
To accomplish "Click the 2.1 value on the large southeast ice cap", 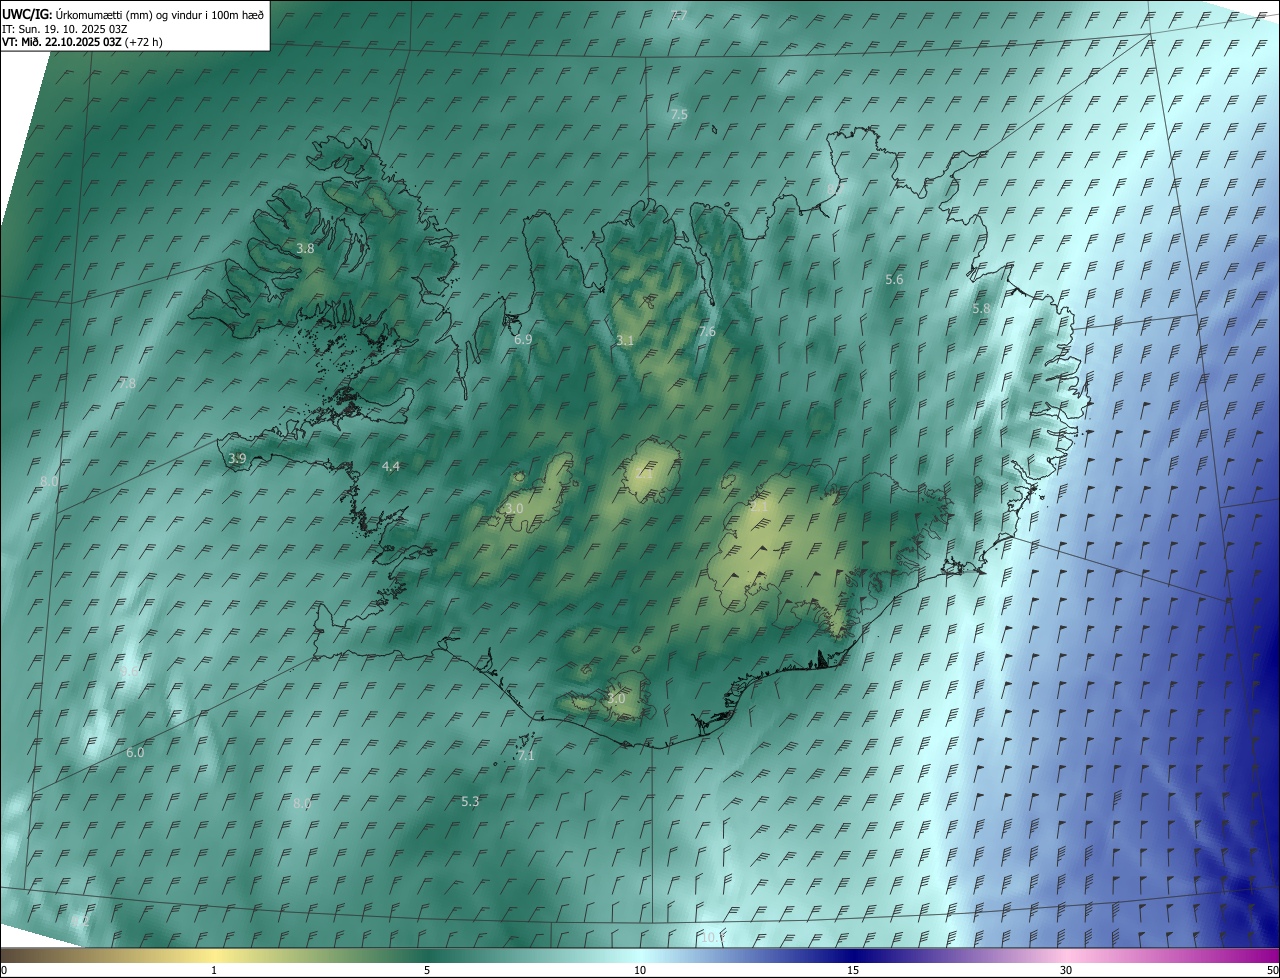I will tap(758, 506).
